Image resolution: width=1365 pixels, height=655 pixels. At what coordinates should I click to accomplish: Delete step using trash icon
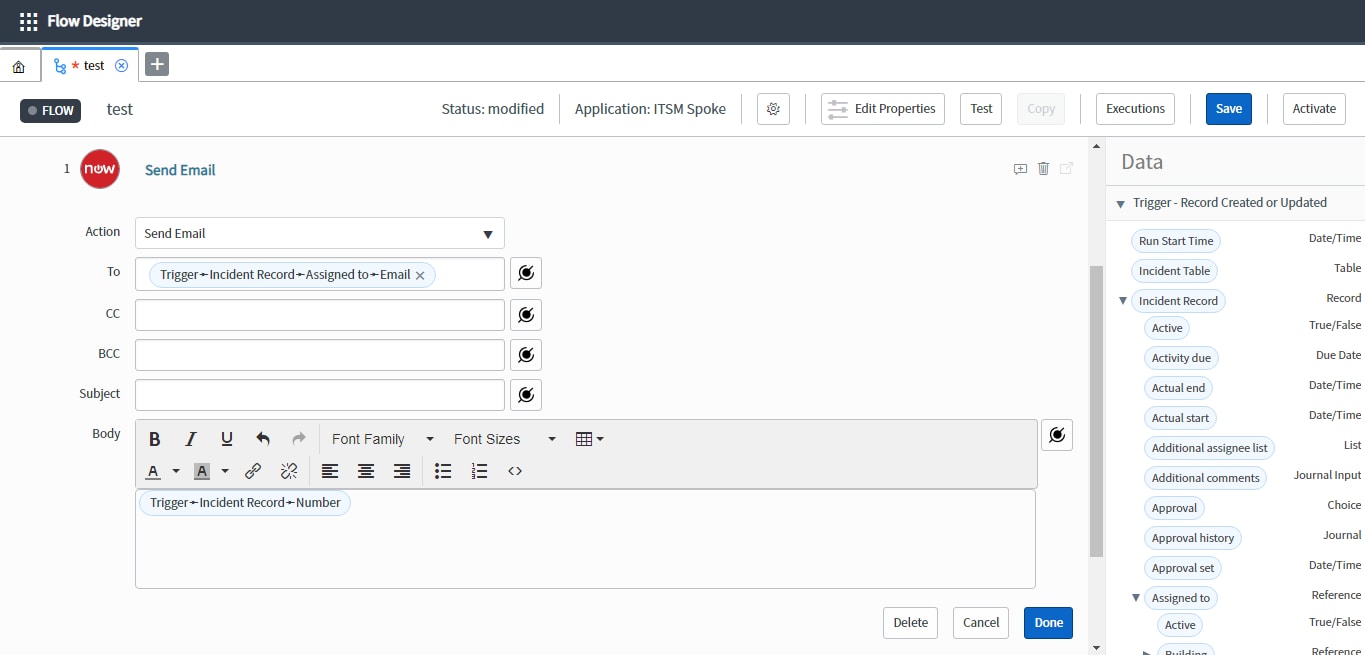1043,169
